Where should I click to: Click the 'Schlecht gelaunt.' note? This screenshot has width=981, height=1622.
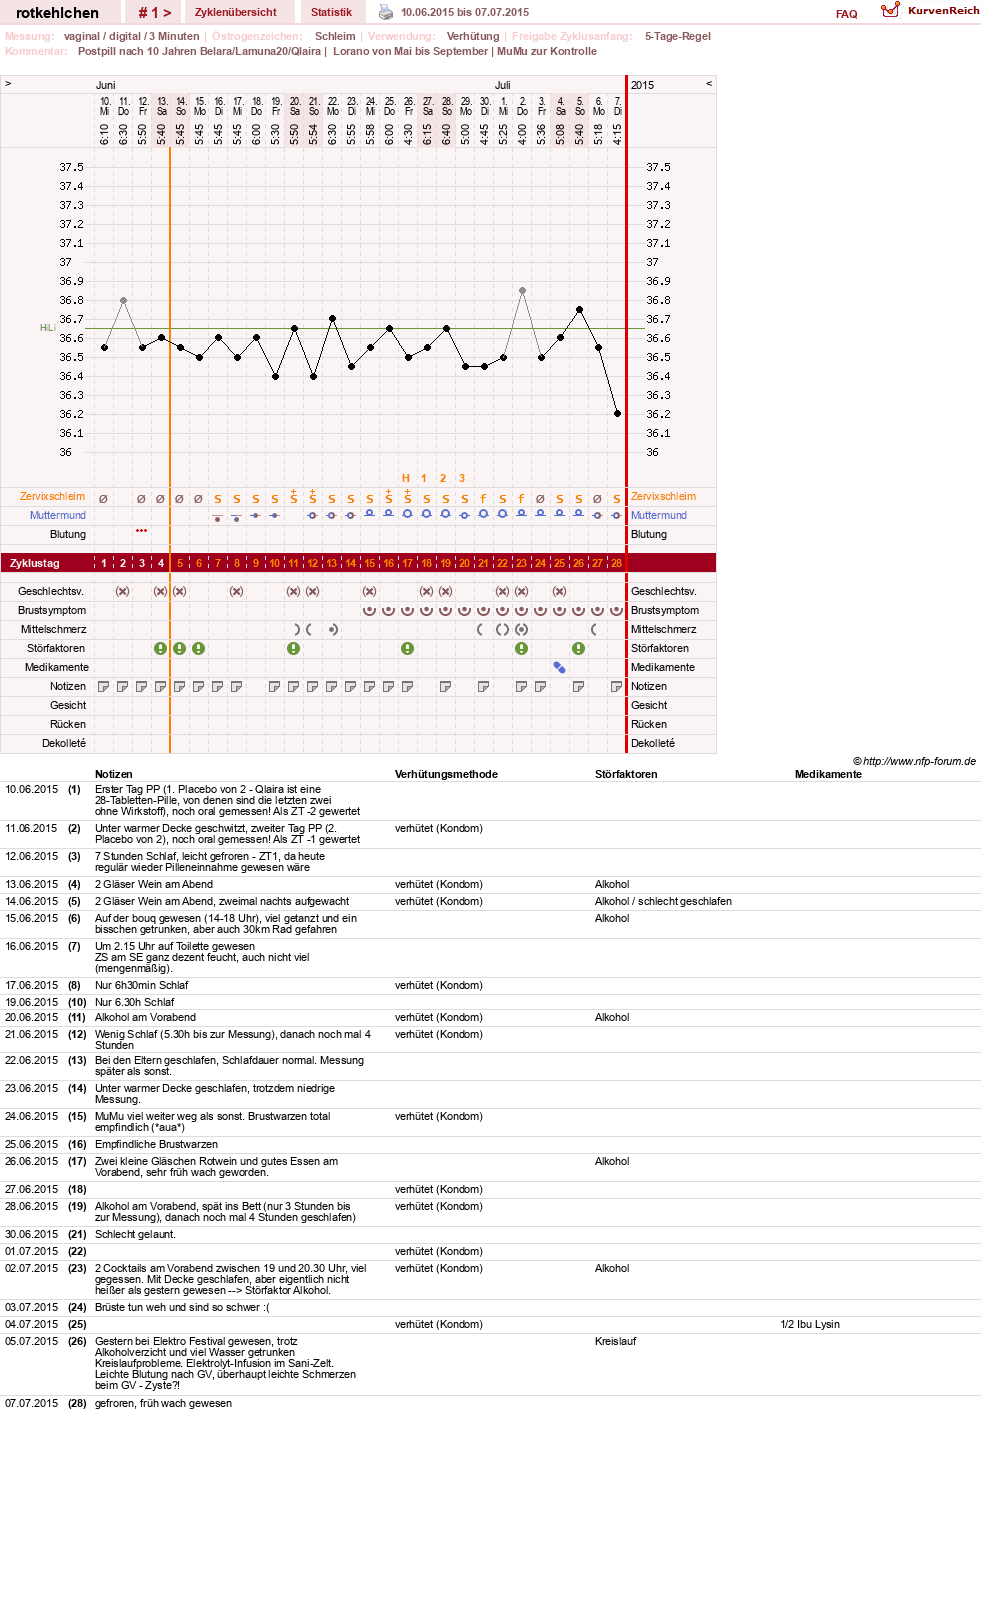point(135,1234)
